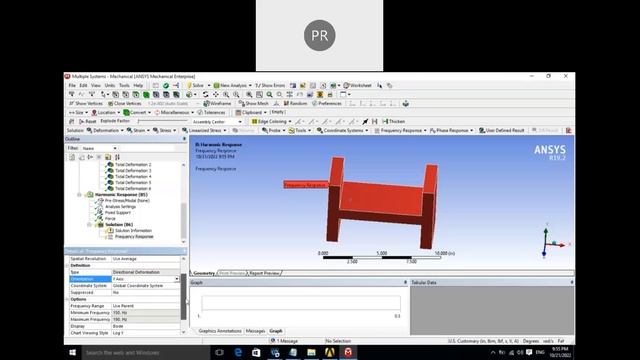
Task: Click the New Analysis toolbar button
Action: [232, 85]
